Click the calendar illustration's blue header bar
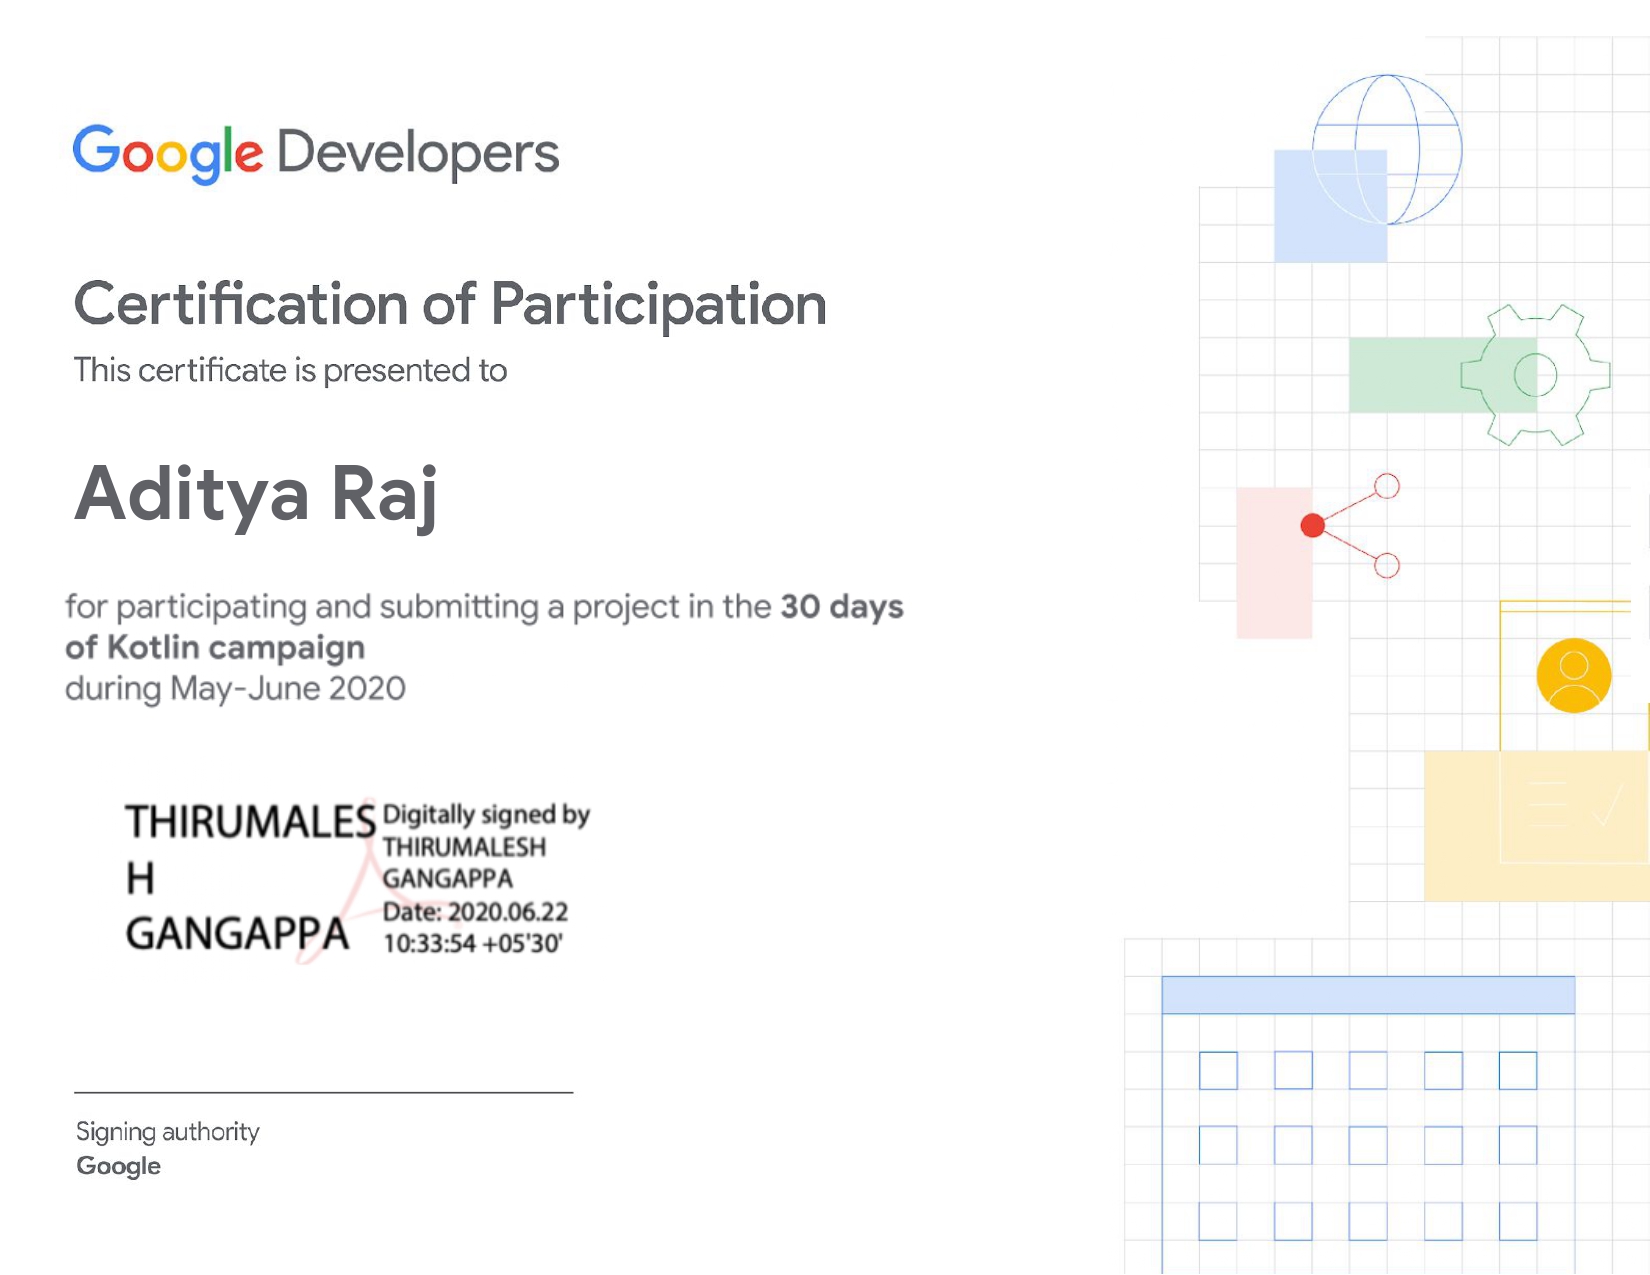Image resolution: width=1650 pixels, height=1275 pixels. point(1368,995)
